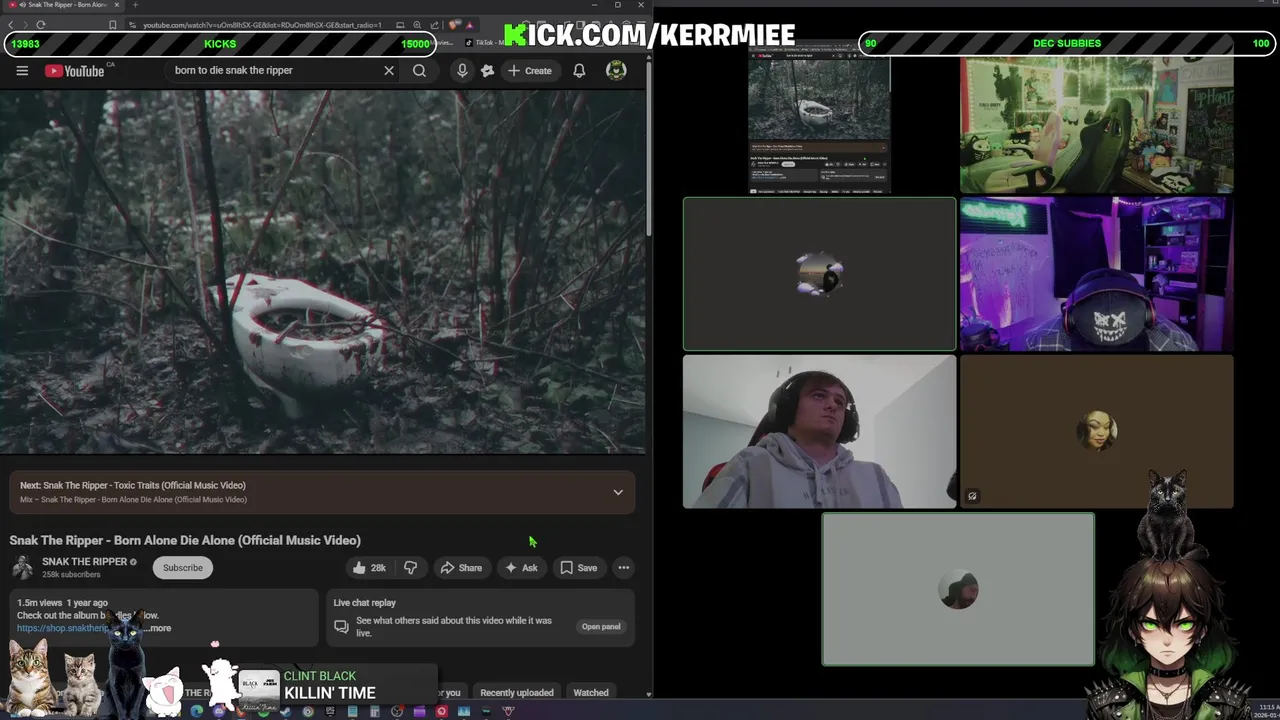Click the live chat replay icon
This screenshot has height=720, width=1280.
(x=341, y=627)
